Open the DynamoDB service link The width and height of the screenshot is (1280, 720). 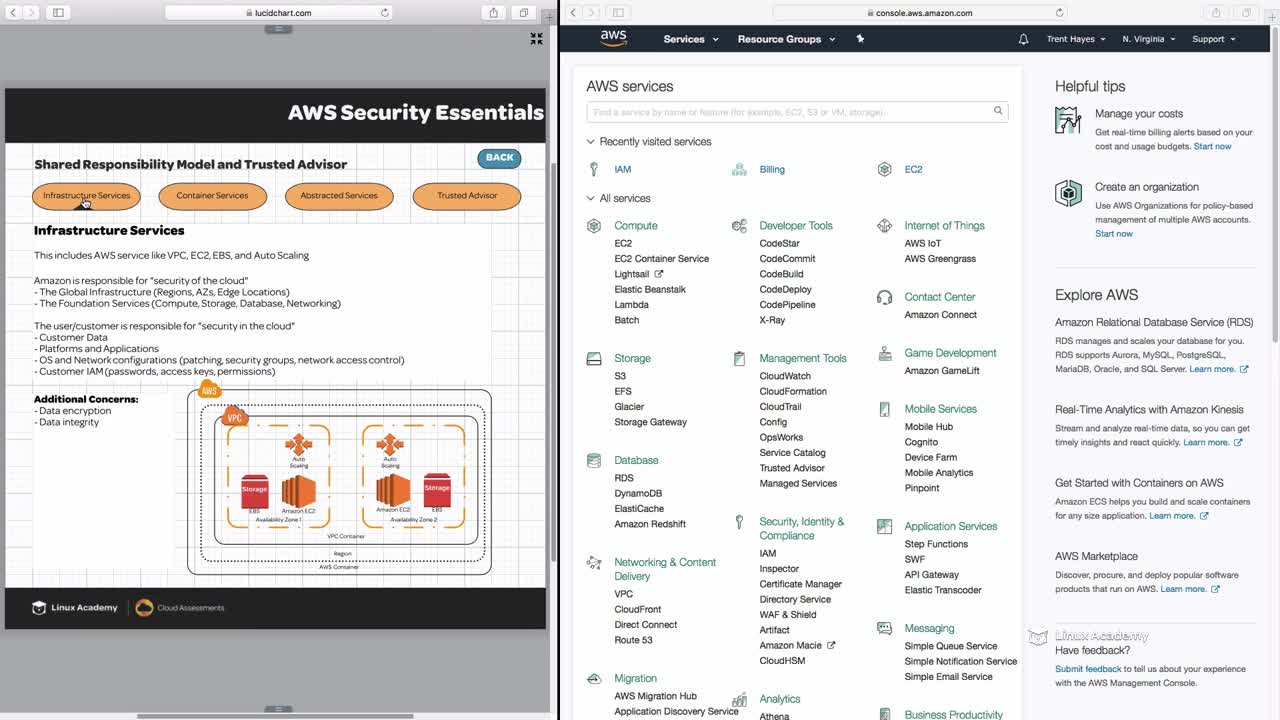click(638, 493)
